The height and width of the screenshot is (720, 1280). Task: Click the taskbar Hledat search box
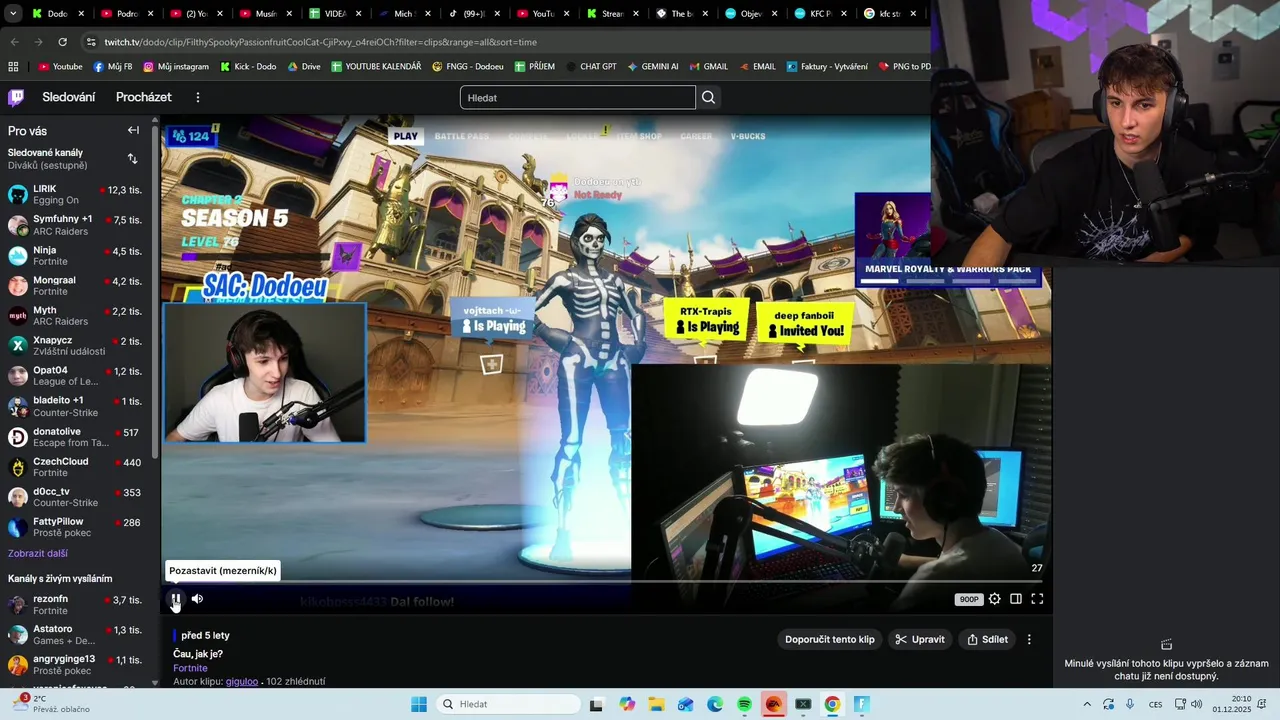click(x=507, y=704)
